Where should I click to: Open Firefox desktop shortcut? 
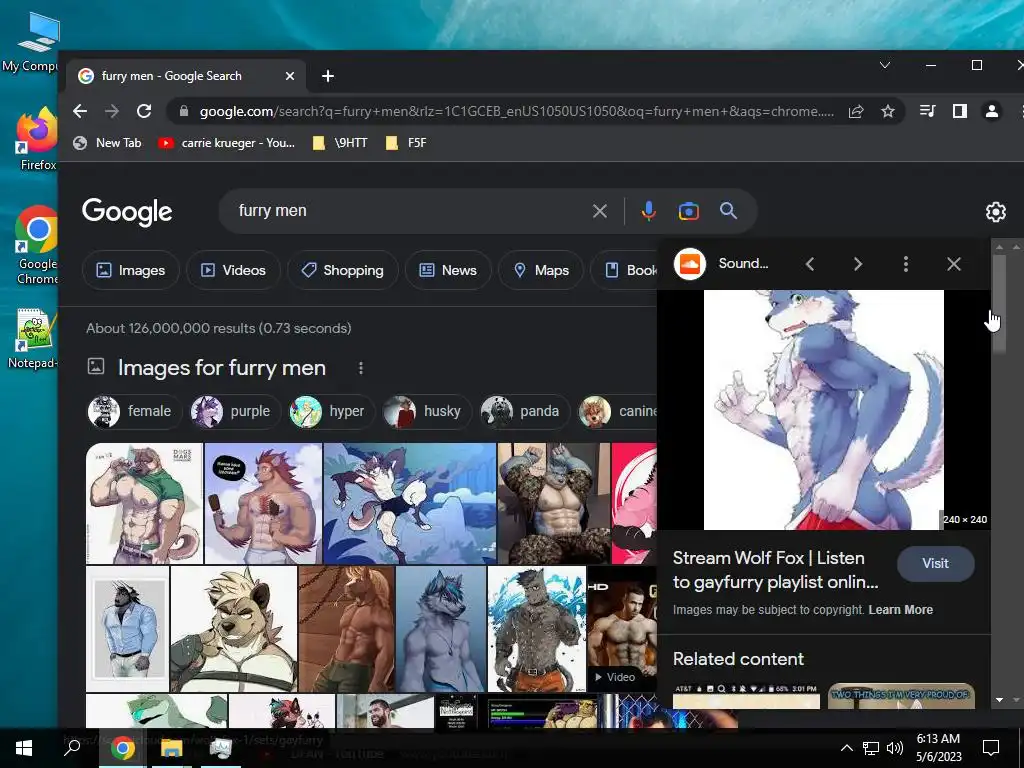[37, 138]
